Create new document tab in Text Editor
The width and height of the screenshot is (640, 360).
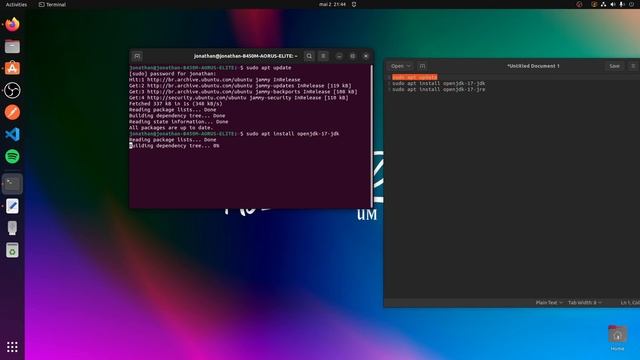pos(422,66)
